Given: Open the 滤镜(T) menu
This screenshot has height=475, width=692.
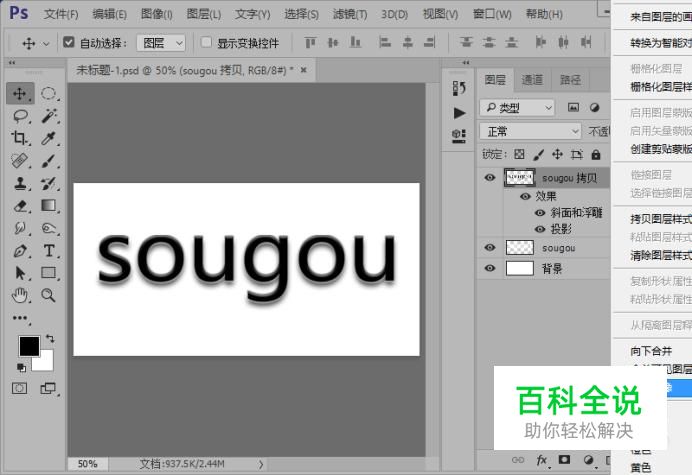Looking at the screenshot, I should point(350,15).
